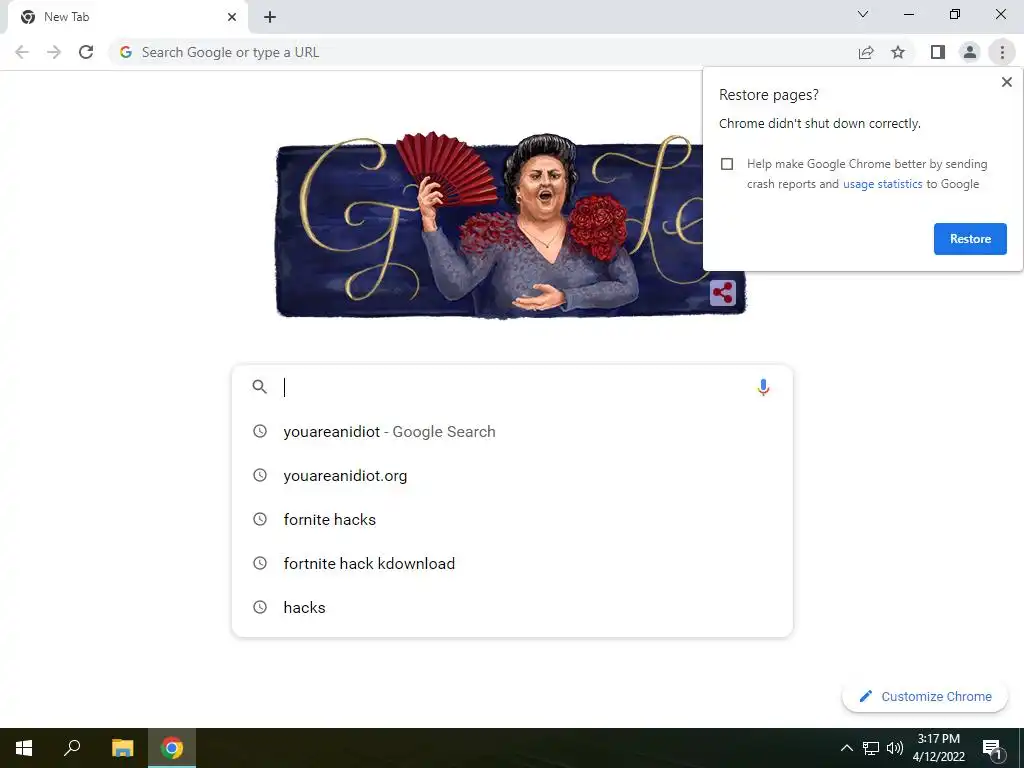The width and height of the screenshot is (1024, 768).
Task: Open Chrome three-dot menu
Action: (x=1002, y=52)
